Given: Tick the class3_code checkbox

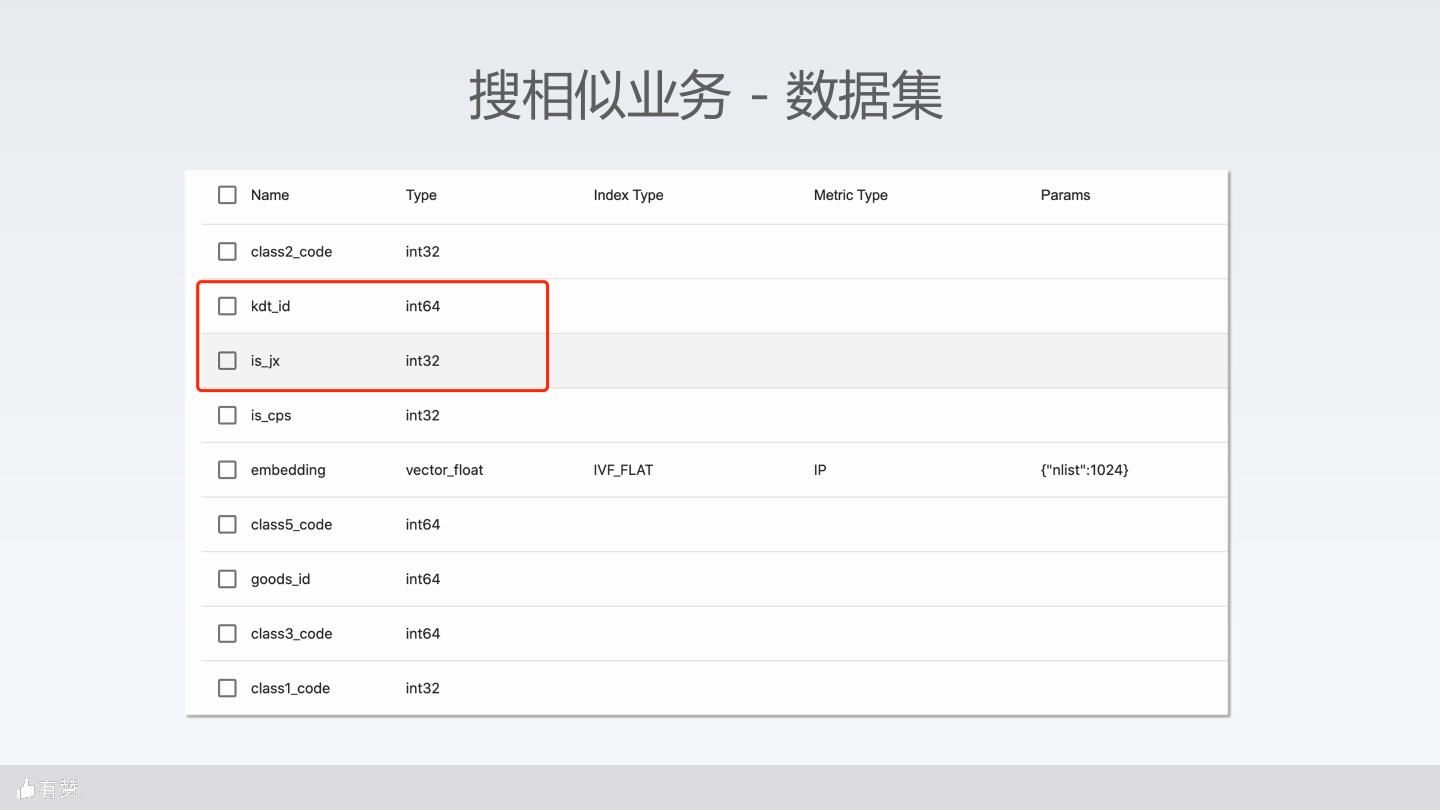Looking at the screenshot, I should click(x=227, y=633).
